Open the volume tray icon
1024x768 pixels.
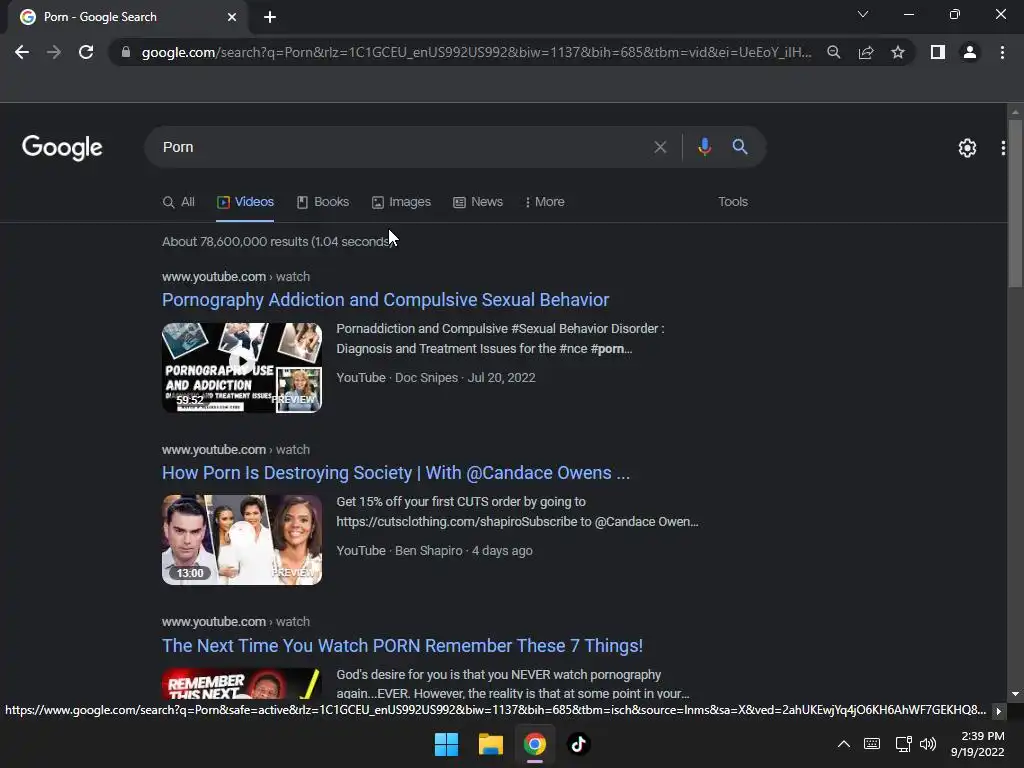[x=928, y=744]
